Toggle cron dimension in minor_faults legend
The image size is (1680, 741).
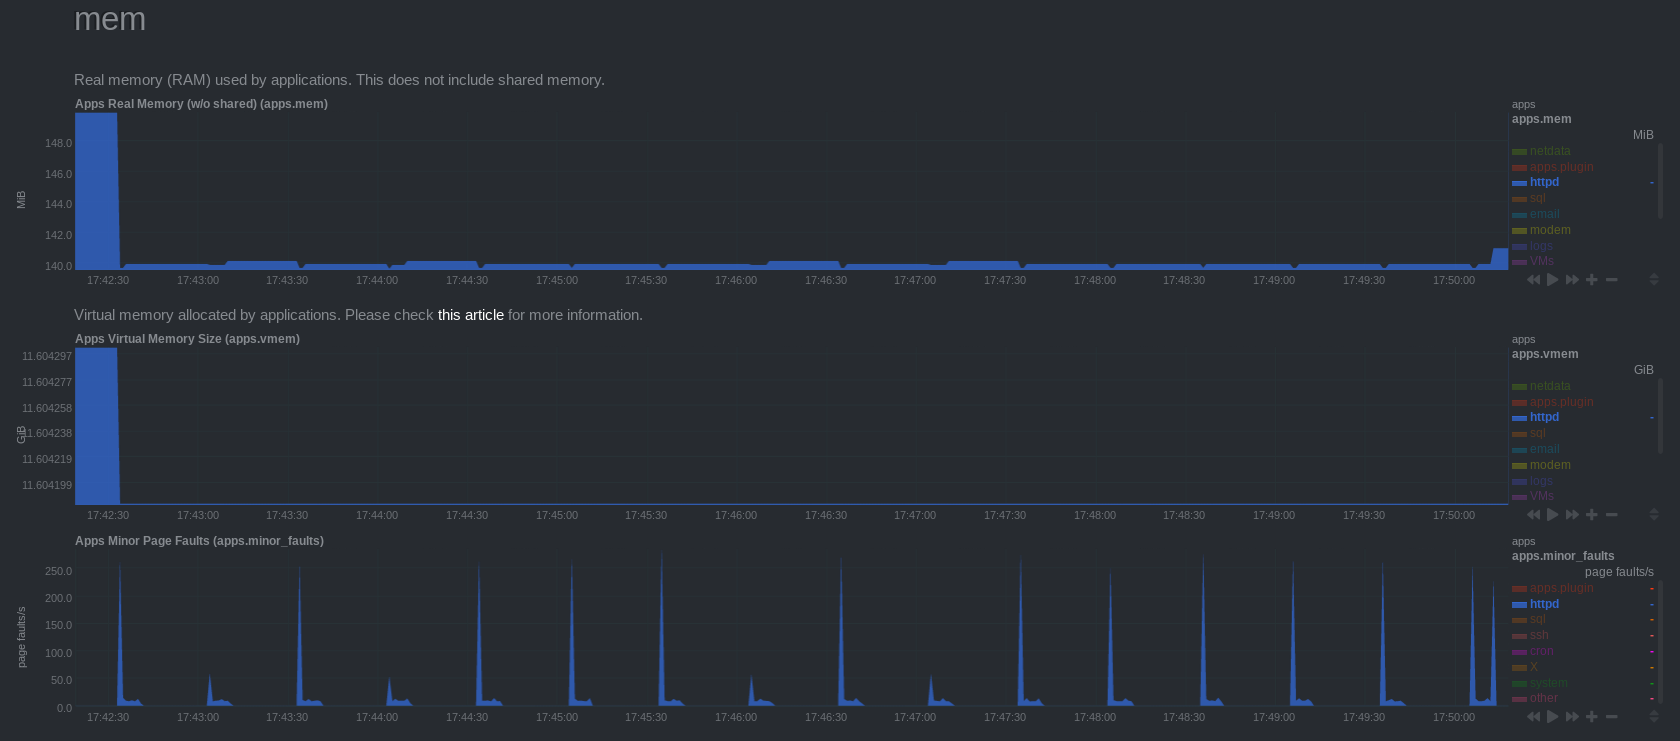(x=1540, y=651)
